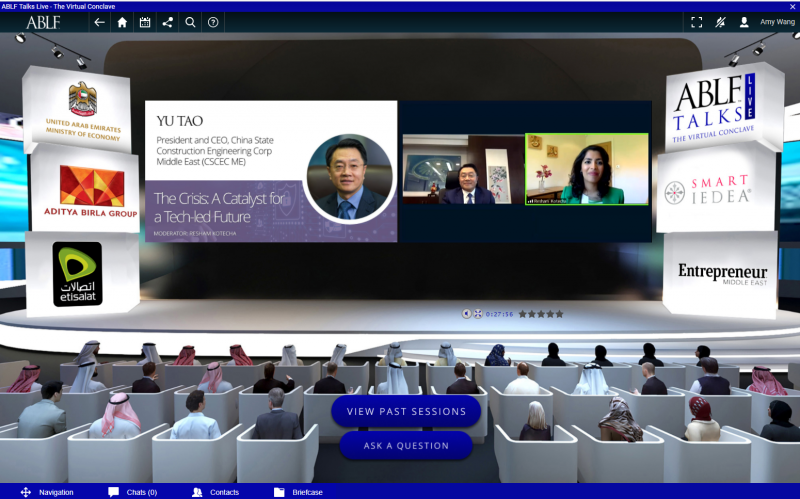The image size is (800, 499).
Task: Enter full screen mode via toolbar icon
Action: pyautogui.click(x=696, y=22)
